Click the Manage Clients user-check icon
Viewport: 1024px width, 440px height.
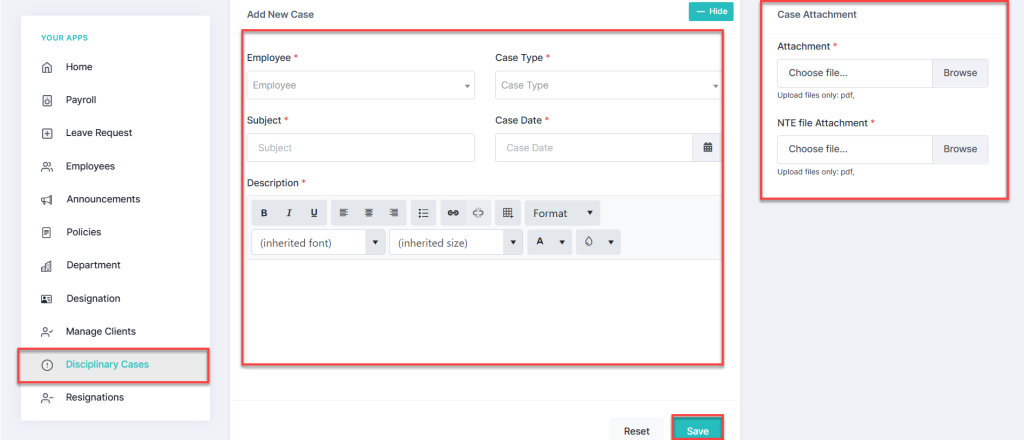coord(46,332)
